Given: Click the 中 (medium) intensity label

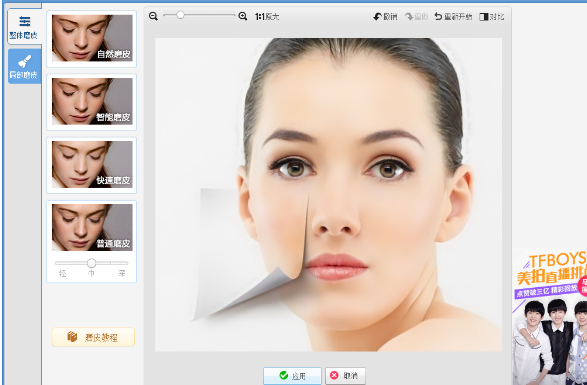Looking at the screenshot, I should 91,273.
